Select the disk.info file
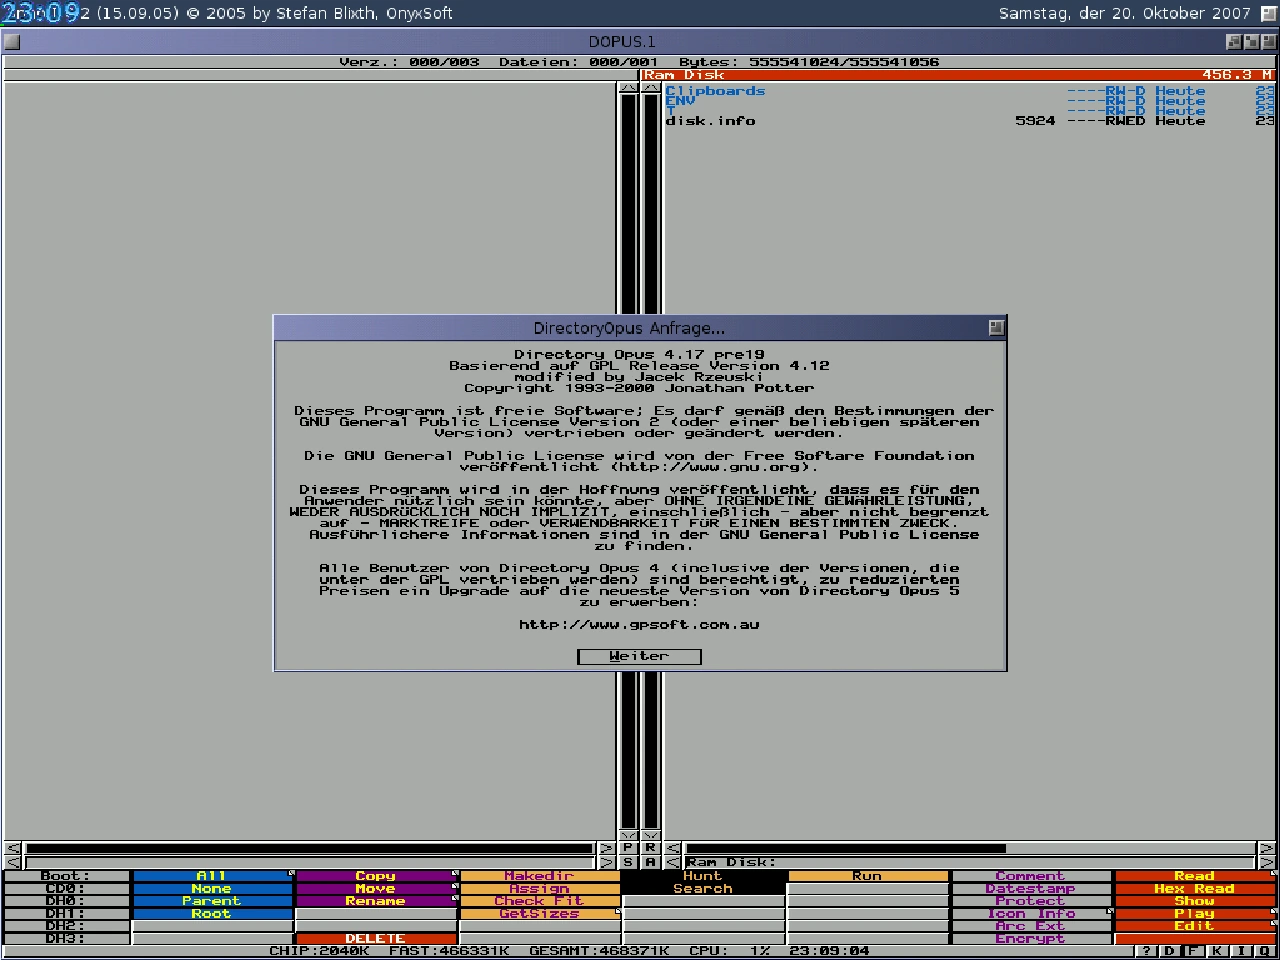This screenshot has height=960, width=1280. [970, 121]
